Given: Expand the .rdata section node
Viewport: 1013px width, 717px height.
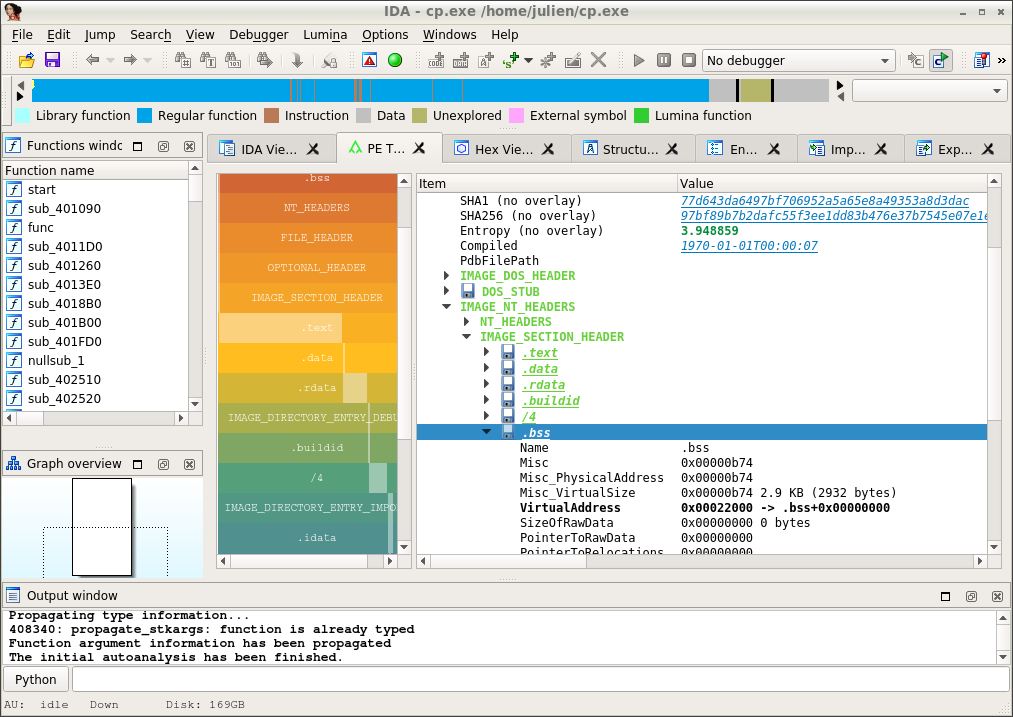Looking at the screenshot, I should click(x=487, y=385).
